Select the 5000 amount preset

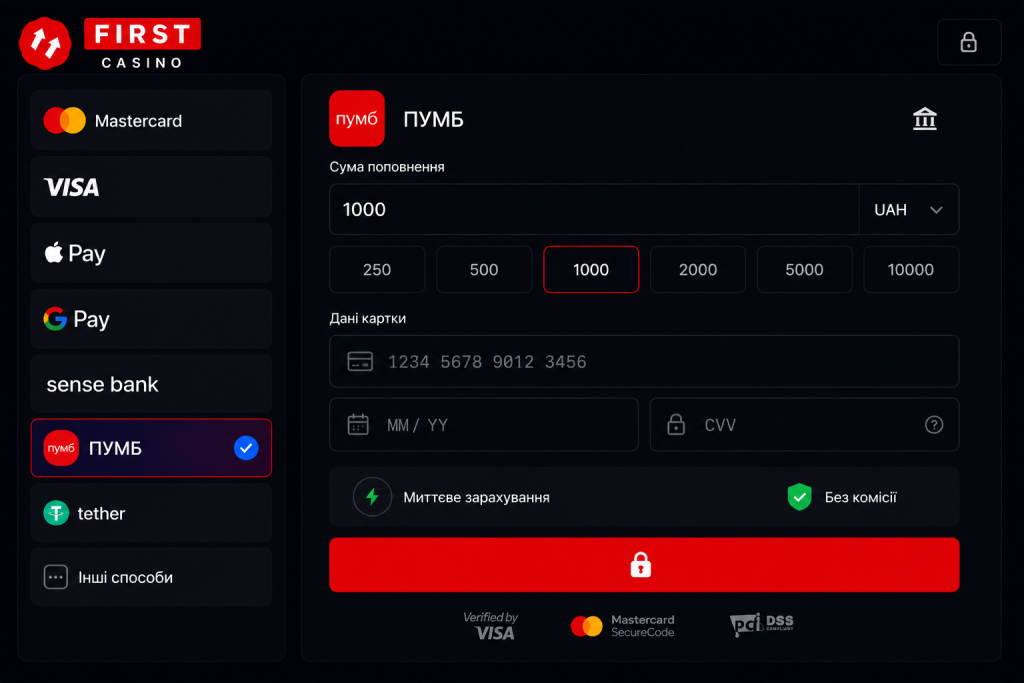(x=805, y=269)
